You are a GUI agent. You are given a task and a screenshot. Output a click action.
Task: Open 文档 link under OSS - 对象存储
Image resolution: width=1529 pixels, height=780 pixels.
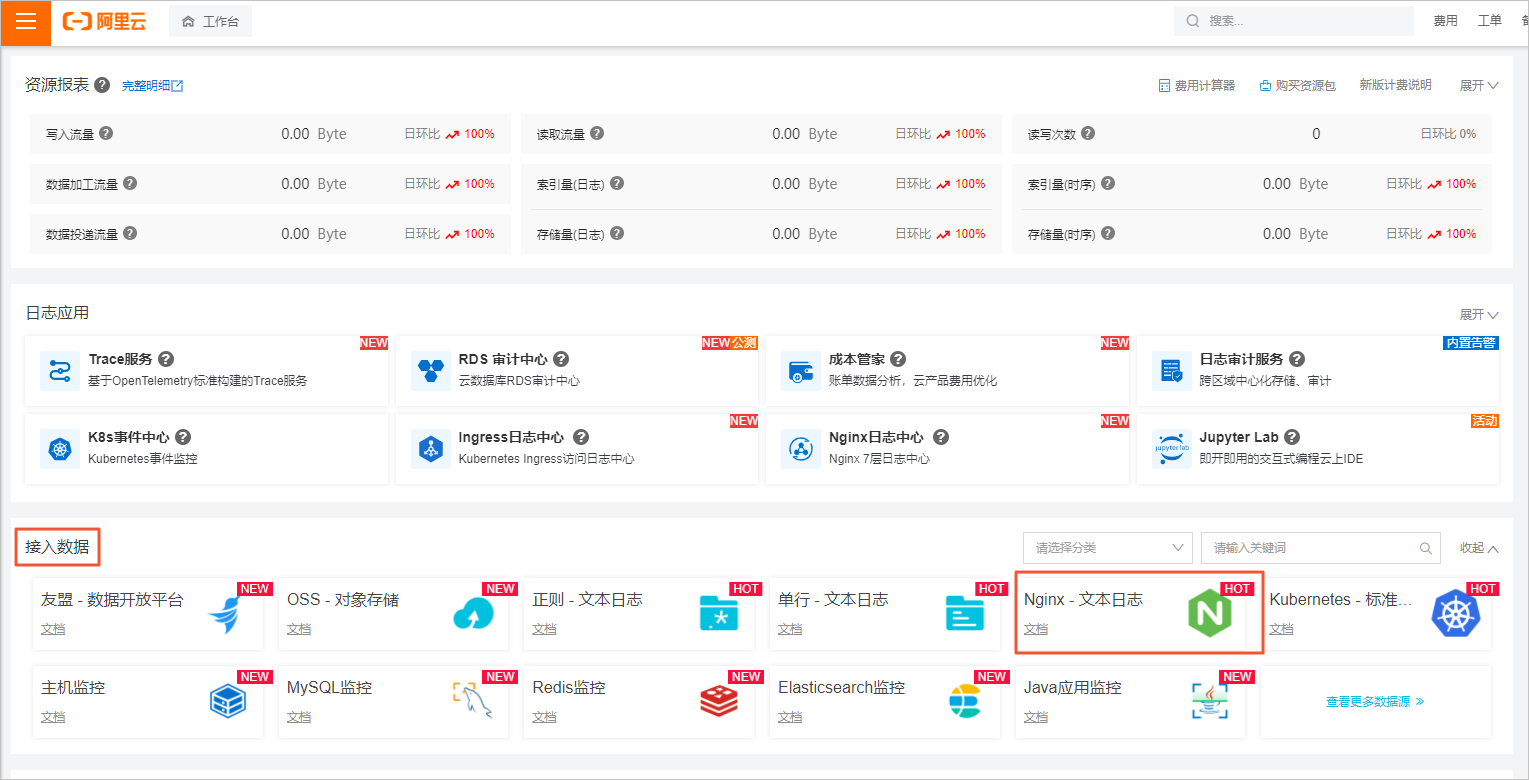(x=299, y=629)
